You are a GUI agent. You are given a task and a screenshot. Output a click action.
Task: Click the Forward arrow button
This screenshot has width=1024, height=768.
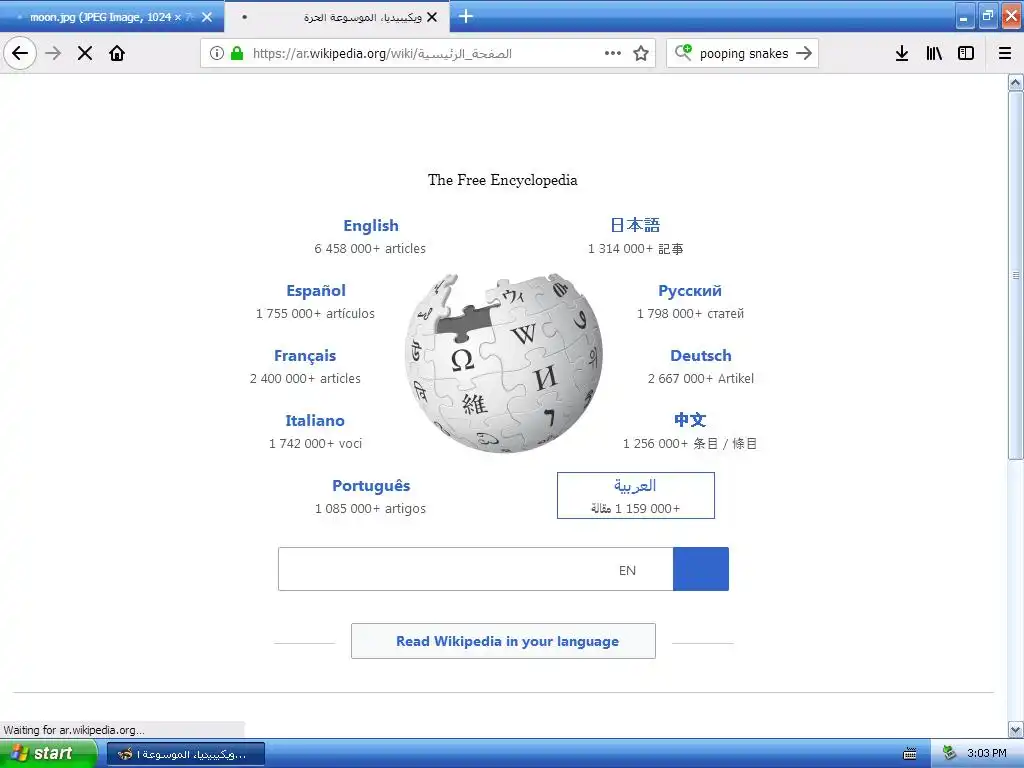[54, 53]
